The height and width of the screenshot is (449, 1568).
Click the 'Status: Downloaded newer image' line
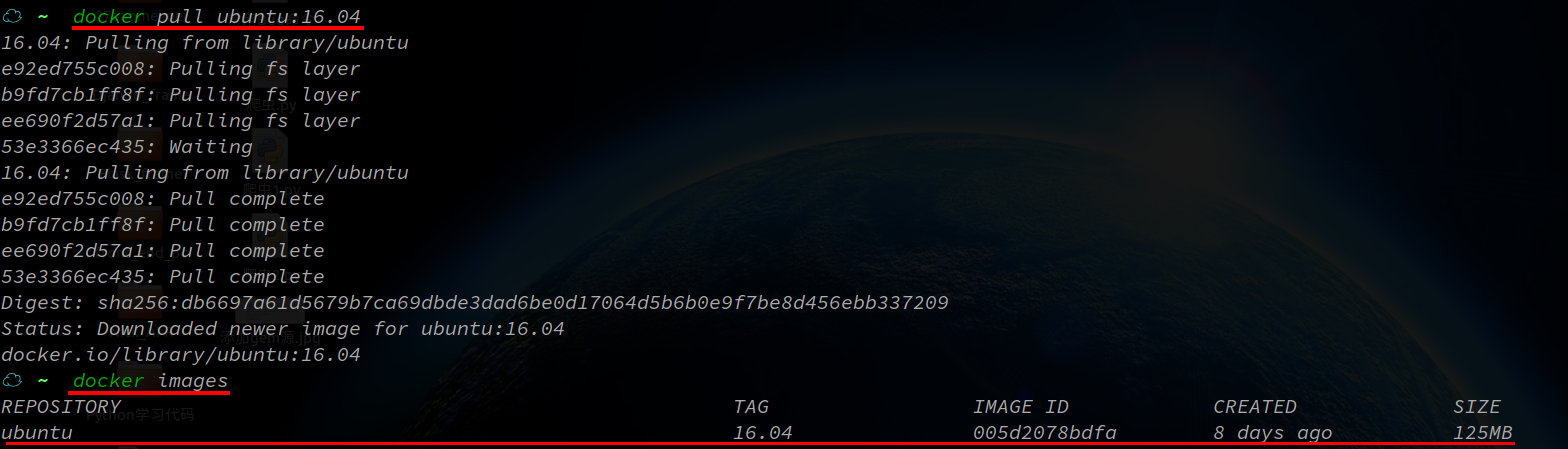tap(283, 329)
